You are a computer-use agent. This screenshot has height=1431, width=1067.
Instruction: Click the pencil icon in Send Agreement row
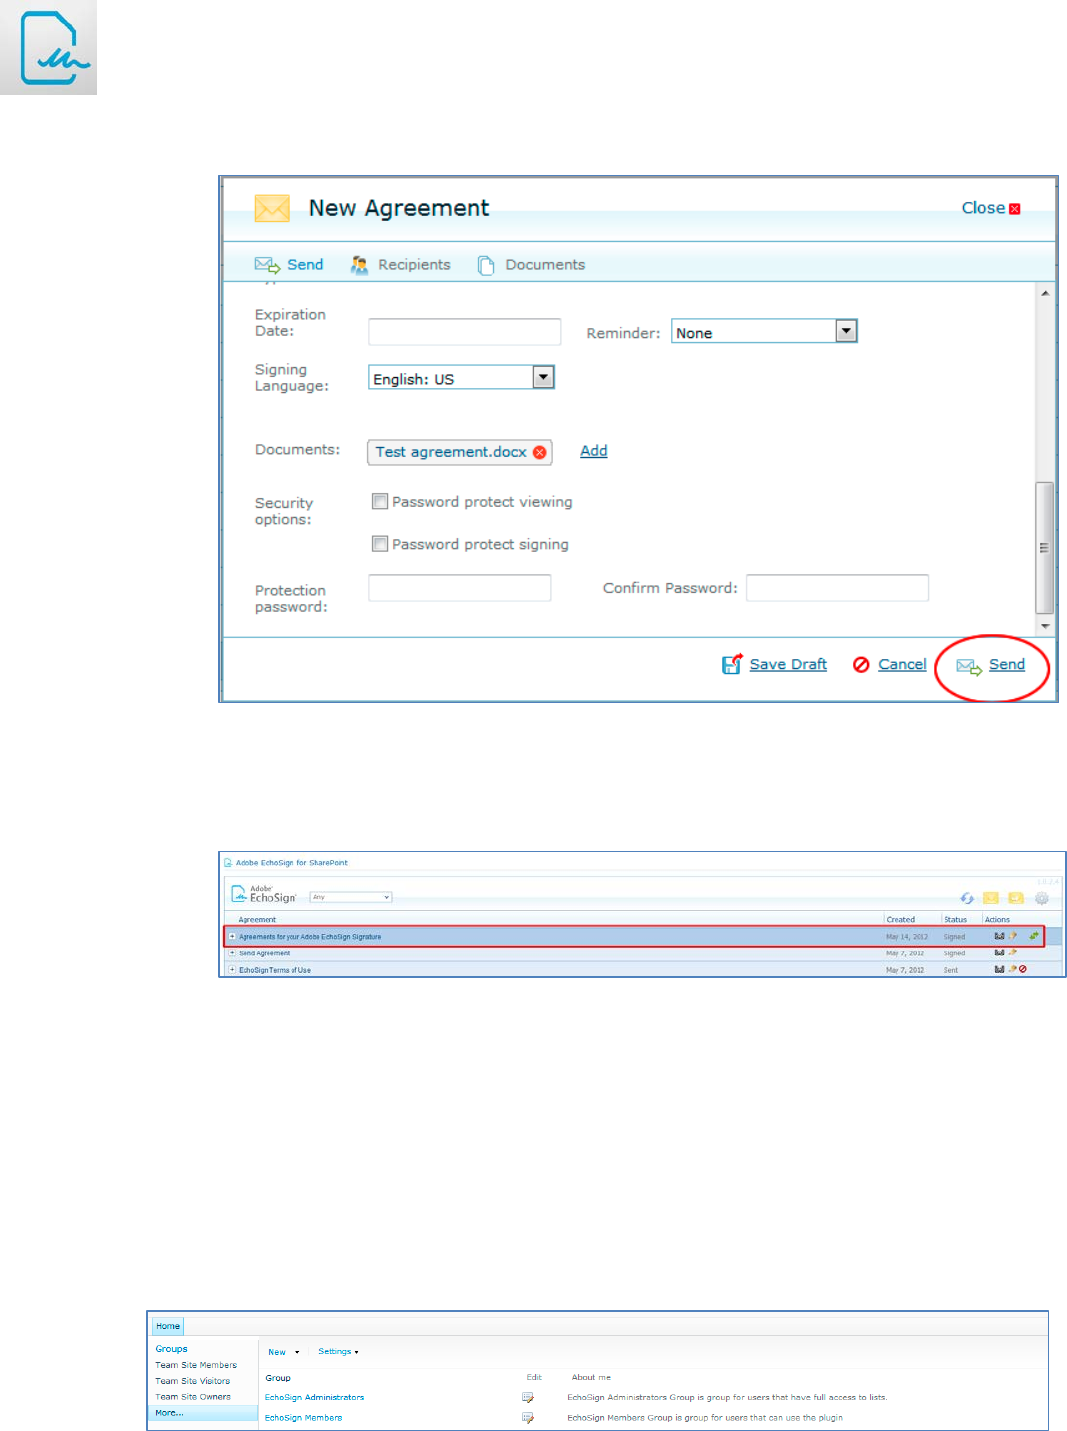point(1012,952)
